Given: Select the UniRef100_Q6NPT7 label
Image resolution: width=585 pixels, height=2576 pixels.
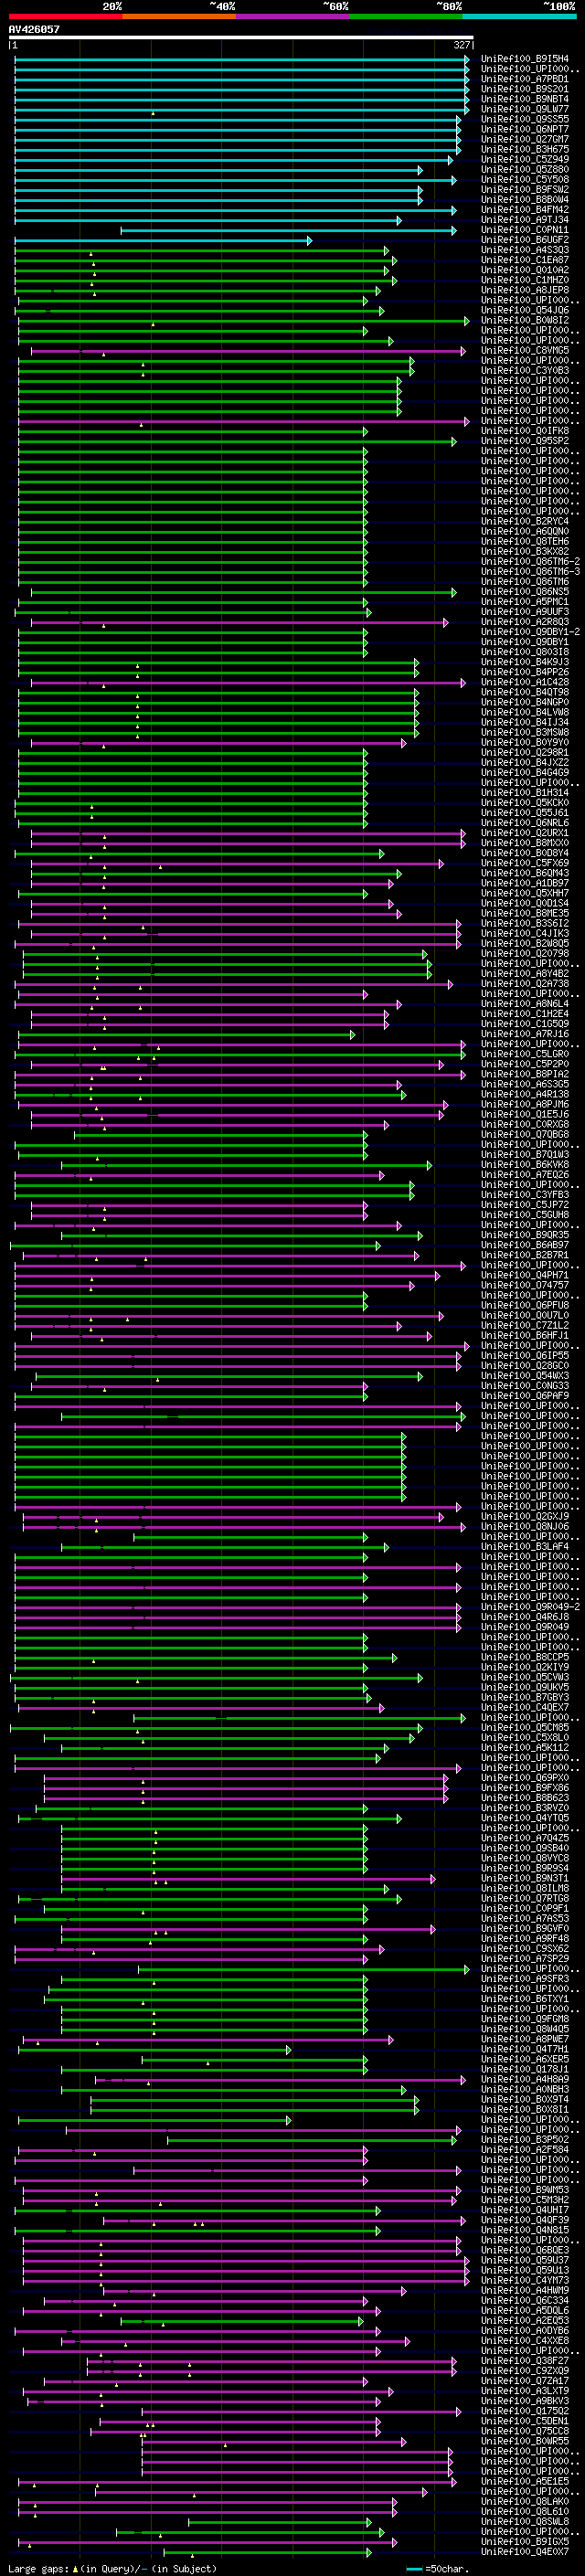Looking at the screenshot, I should click(525, 129).
